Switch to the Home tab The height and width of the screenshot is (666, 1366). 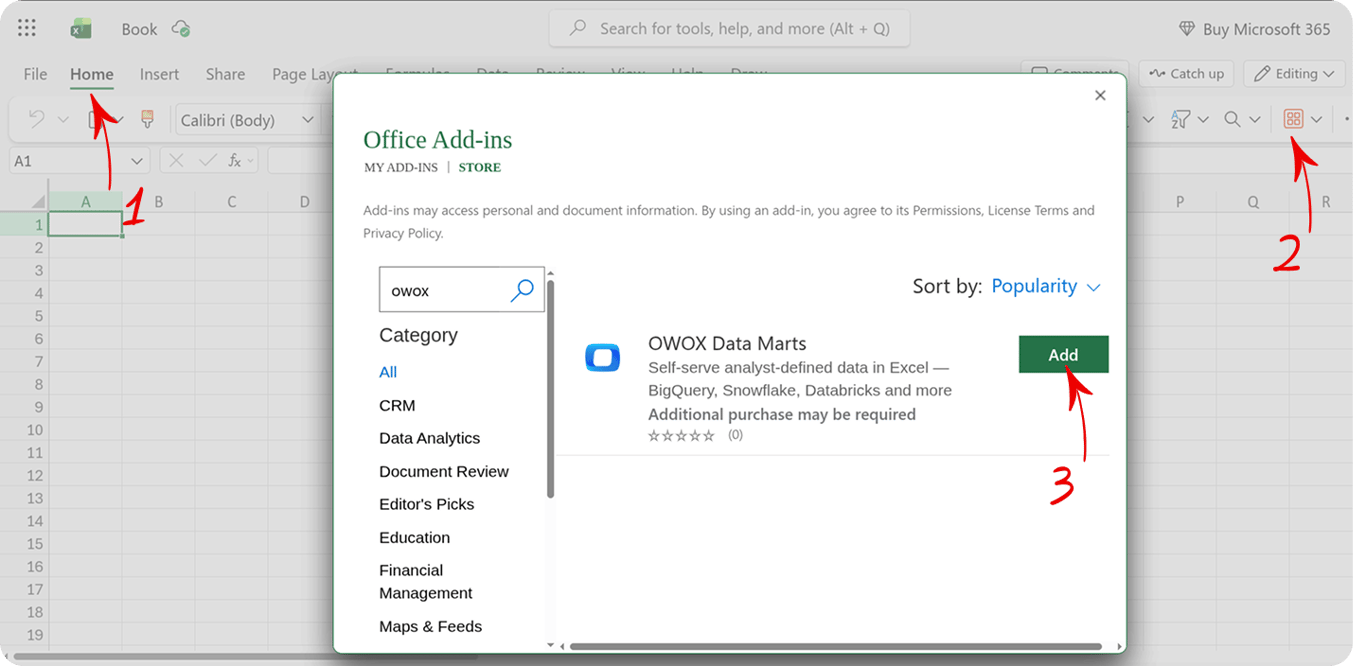[92, 74]
